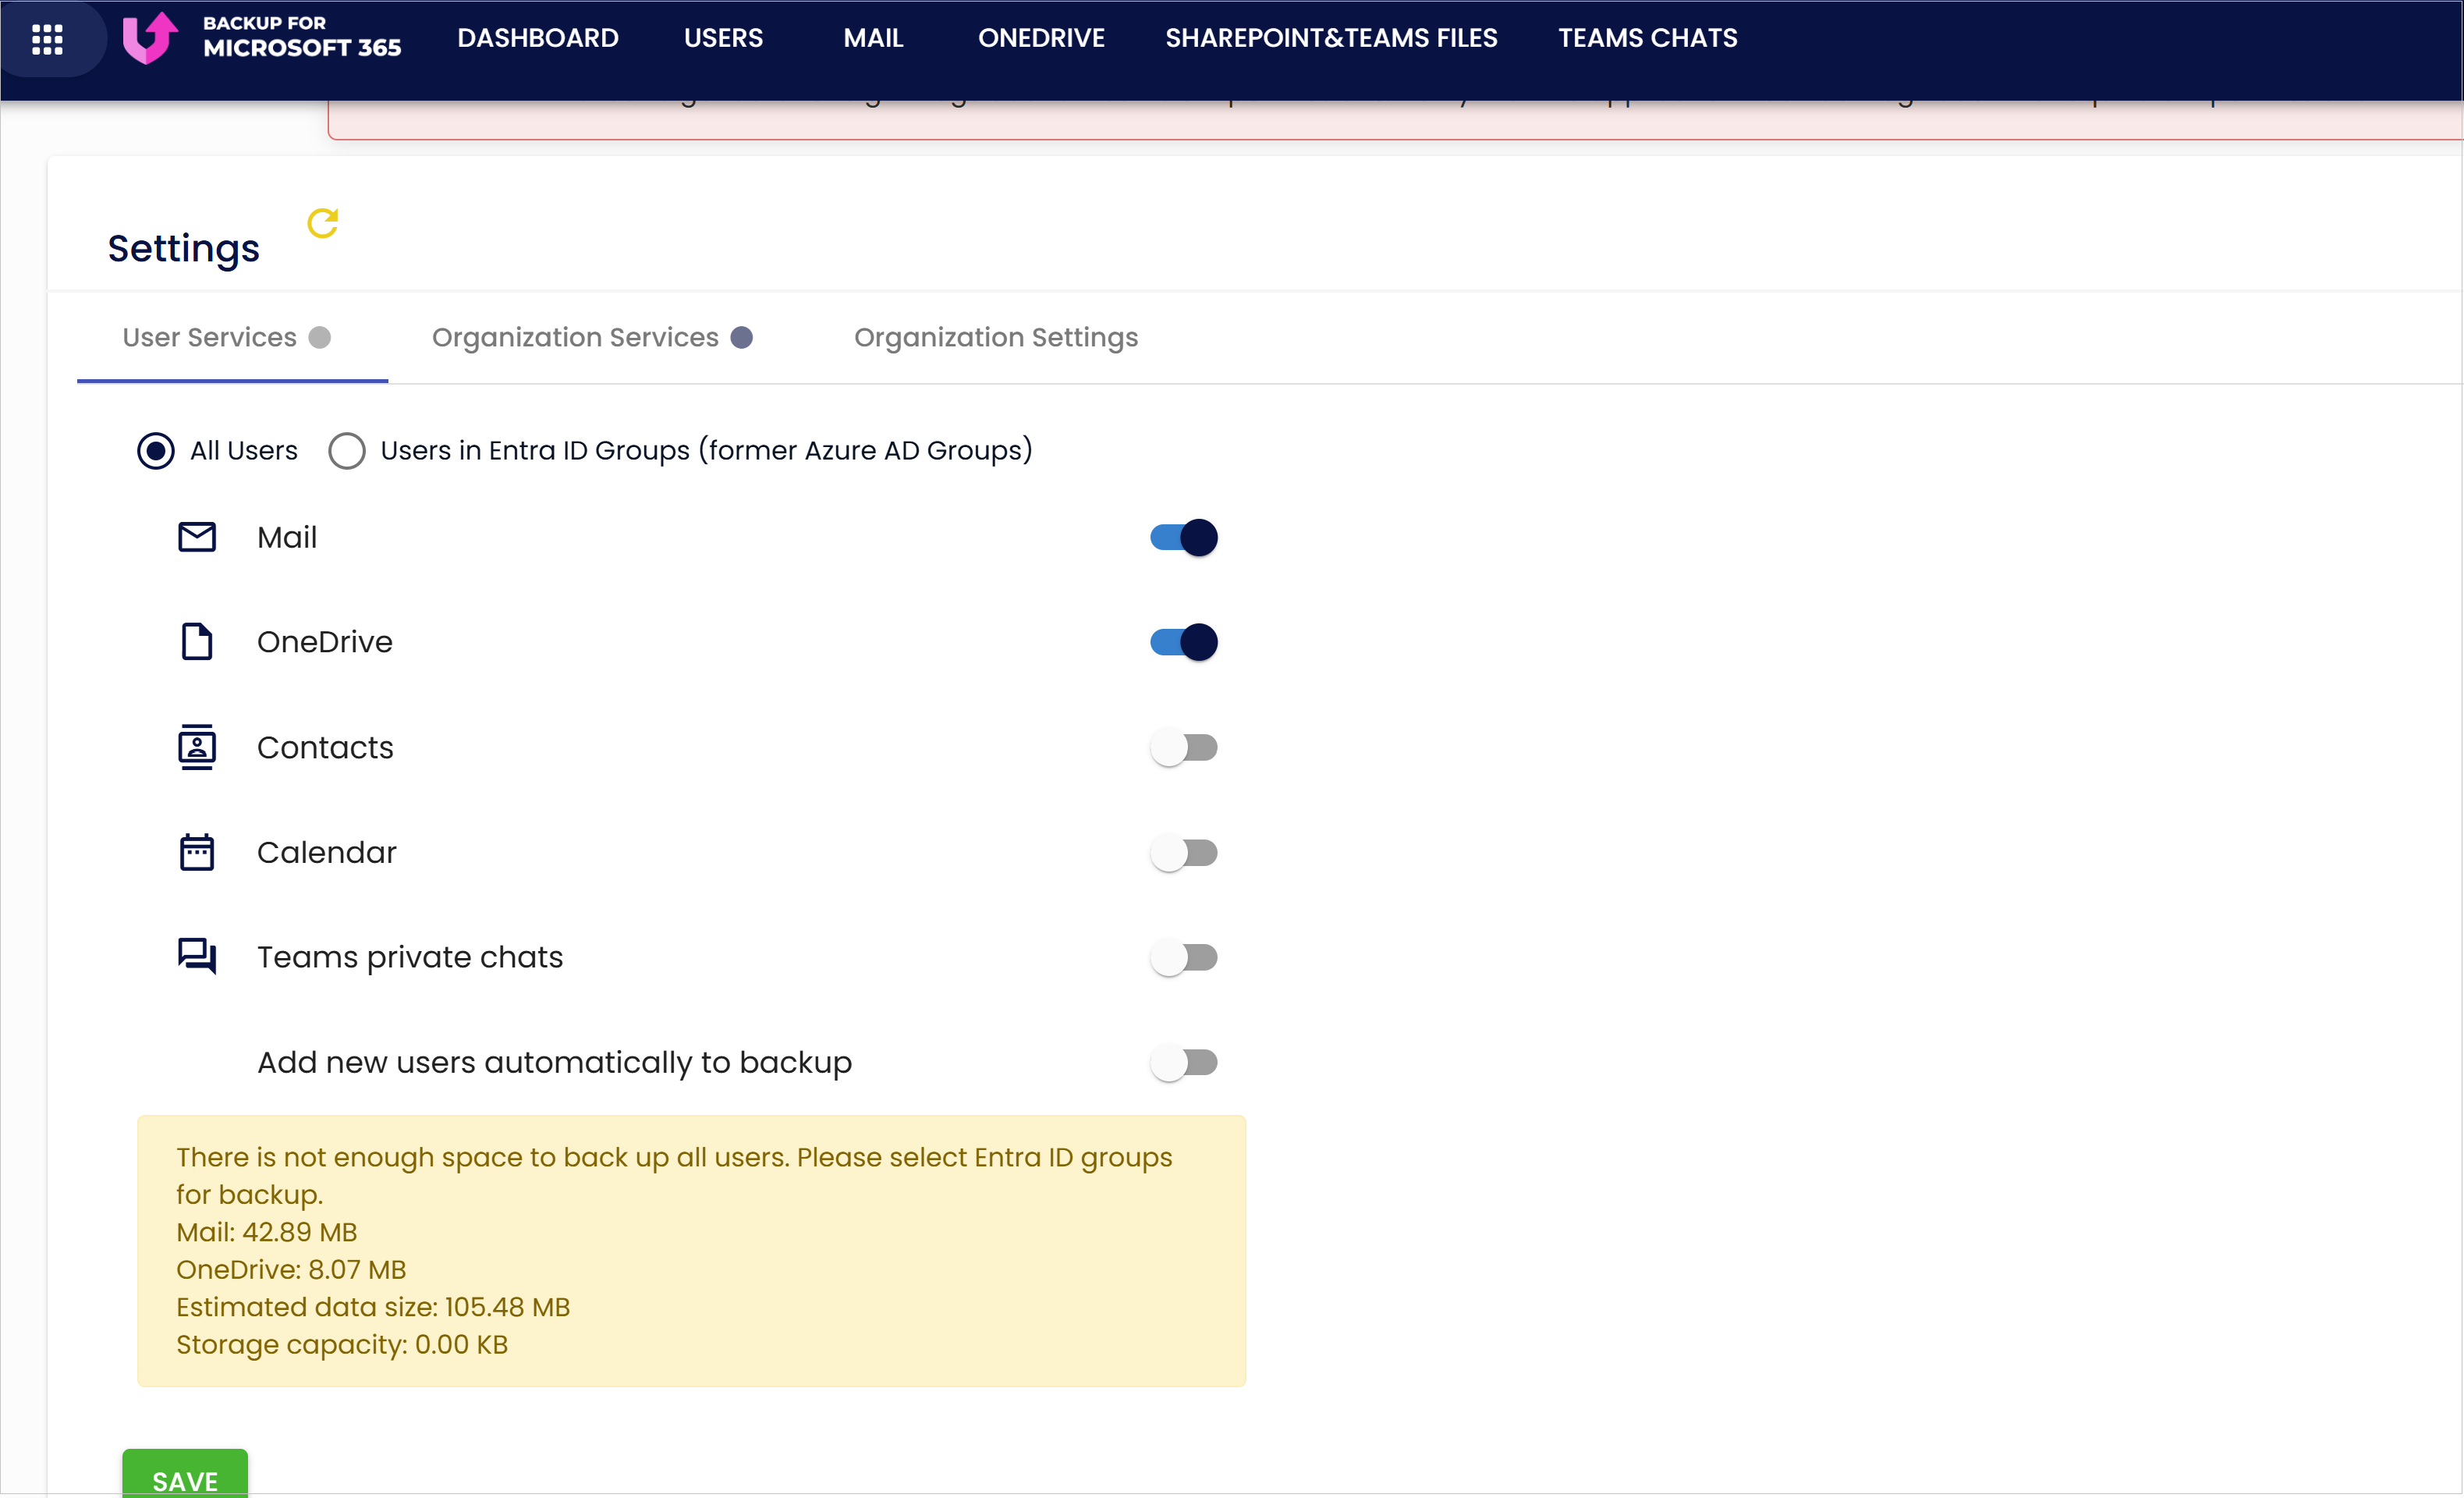The width and height of the screenshot is (2464, 1498).
Task: Click the green Save button
Action: coord(185,1474)
